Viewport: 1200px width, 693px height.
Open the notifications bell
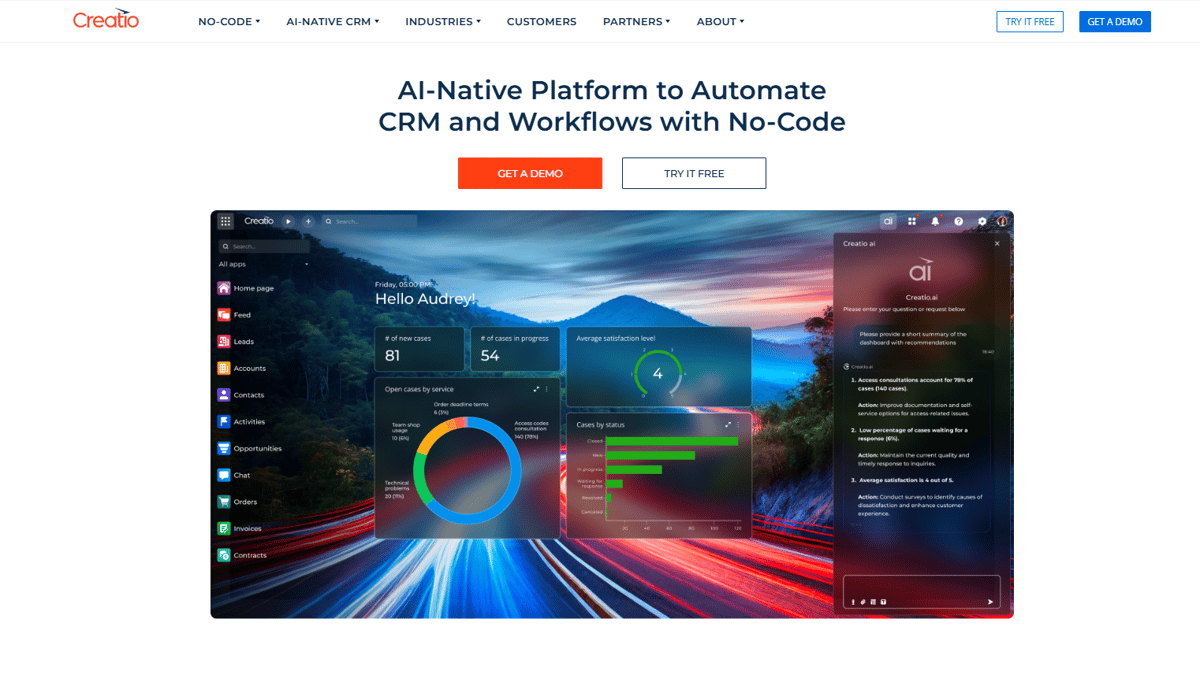click(x=935, y=221)
